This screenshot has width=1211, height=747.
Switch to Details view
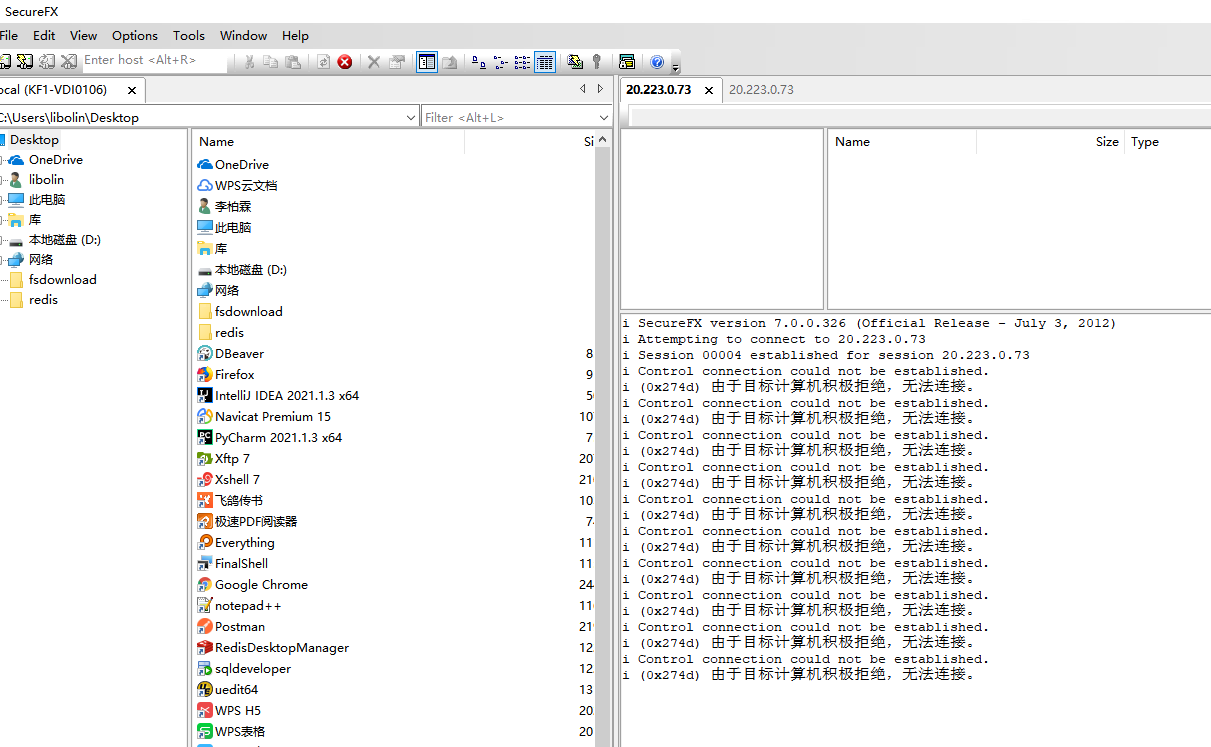point(544,61)
